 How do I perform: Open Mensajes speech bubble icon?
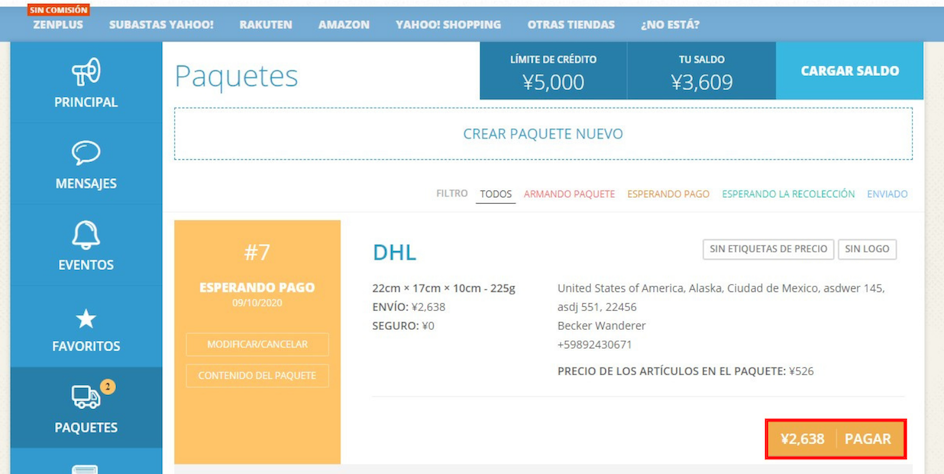click(86, 153)
